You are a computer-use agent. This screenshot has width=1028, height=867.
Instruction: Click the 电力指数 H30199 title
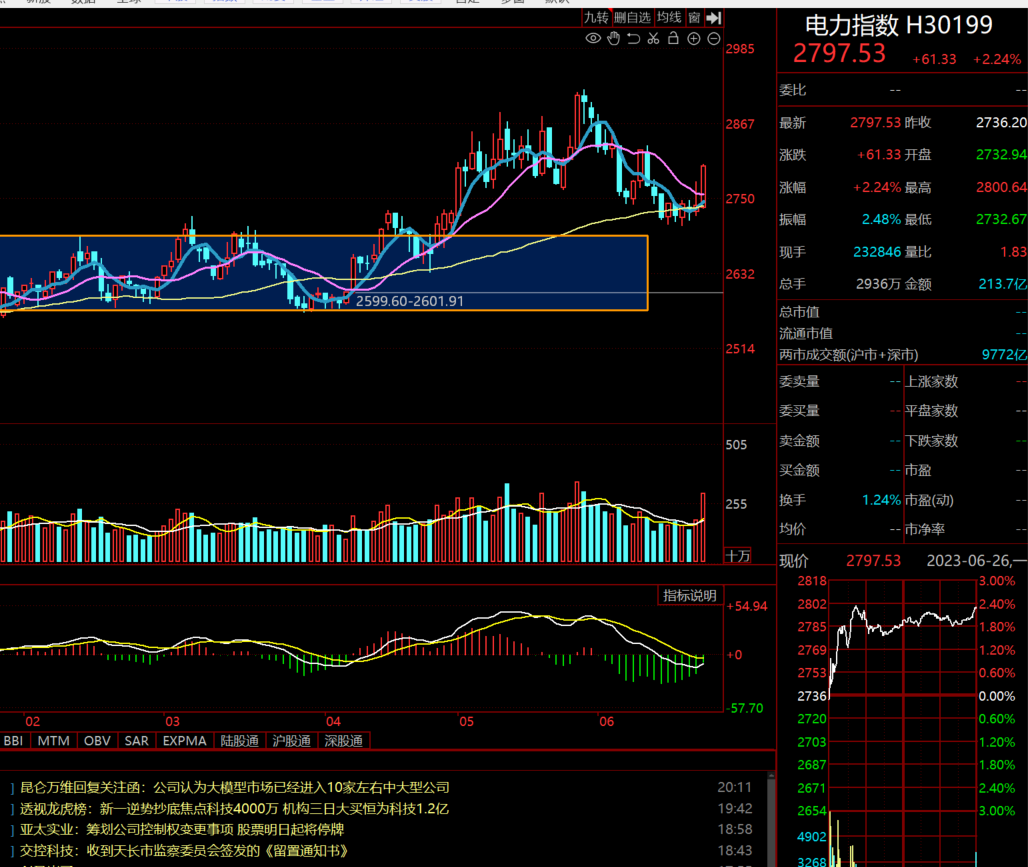tap(899, 25)
